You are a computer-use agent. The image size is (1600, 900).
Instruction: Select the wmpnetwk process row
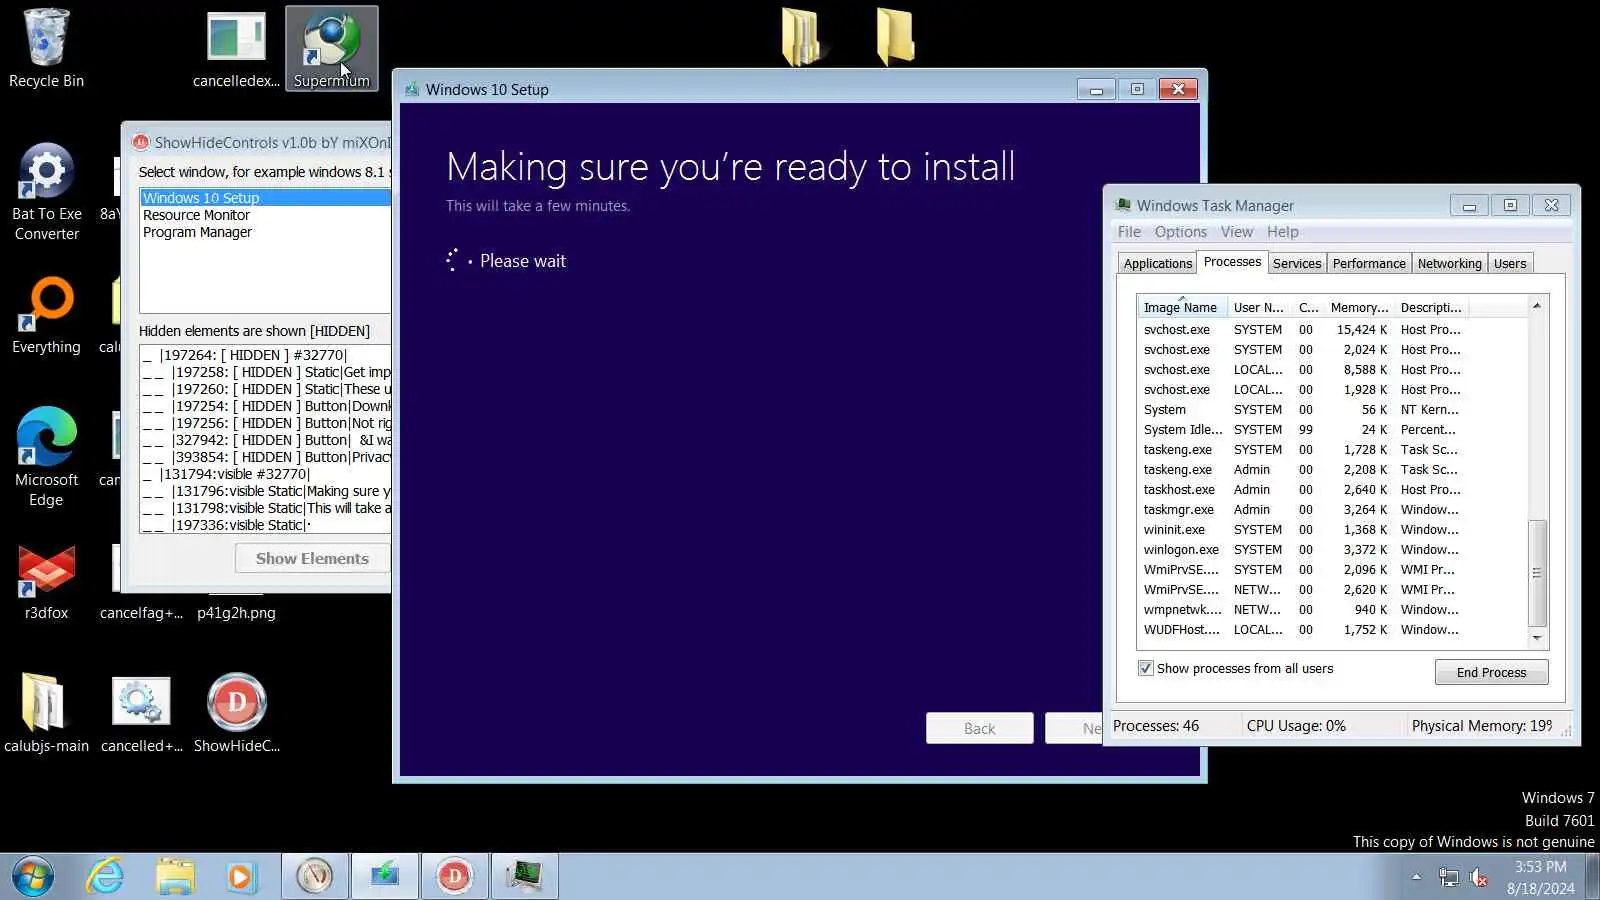pyautogui.click(x=1333, y=610)
